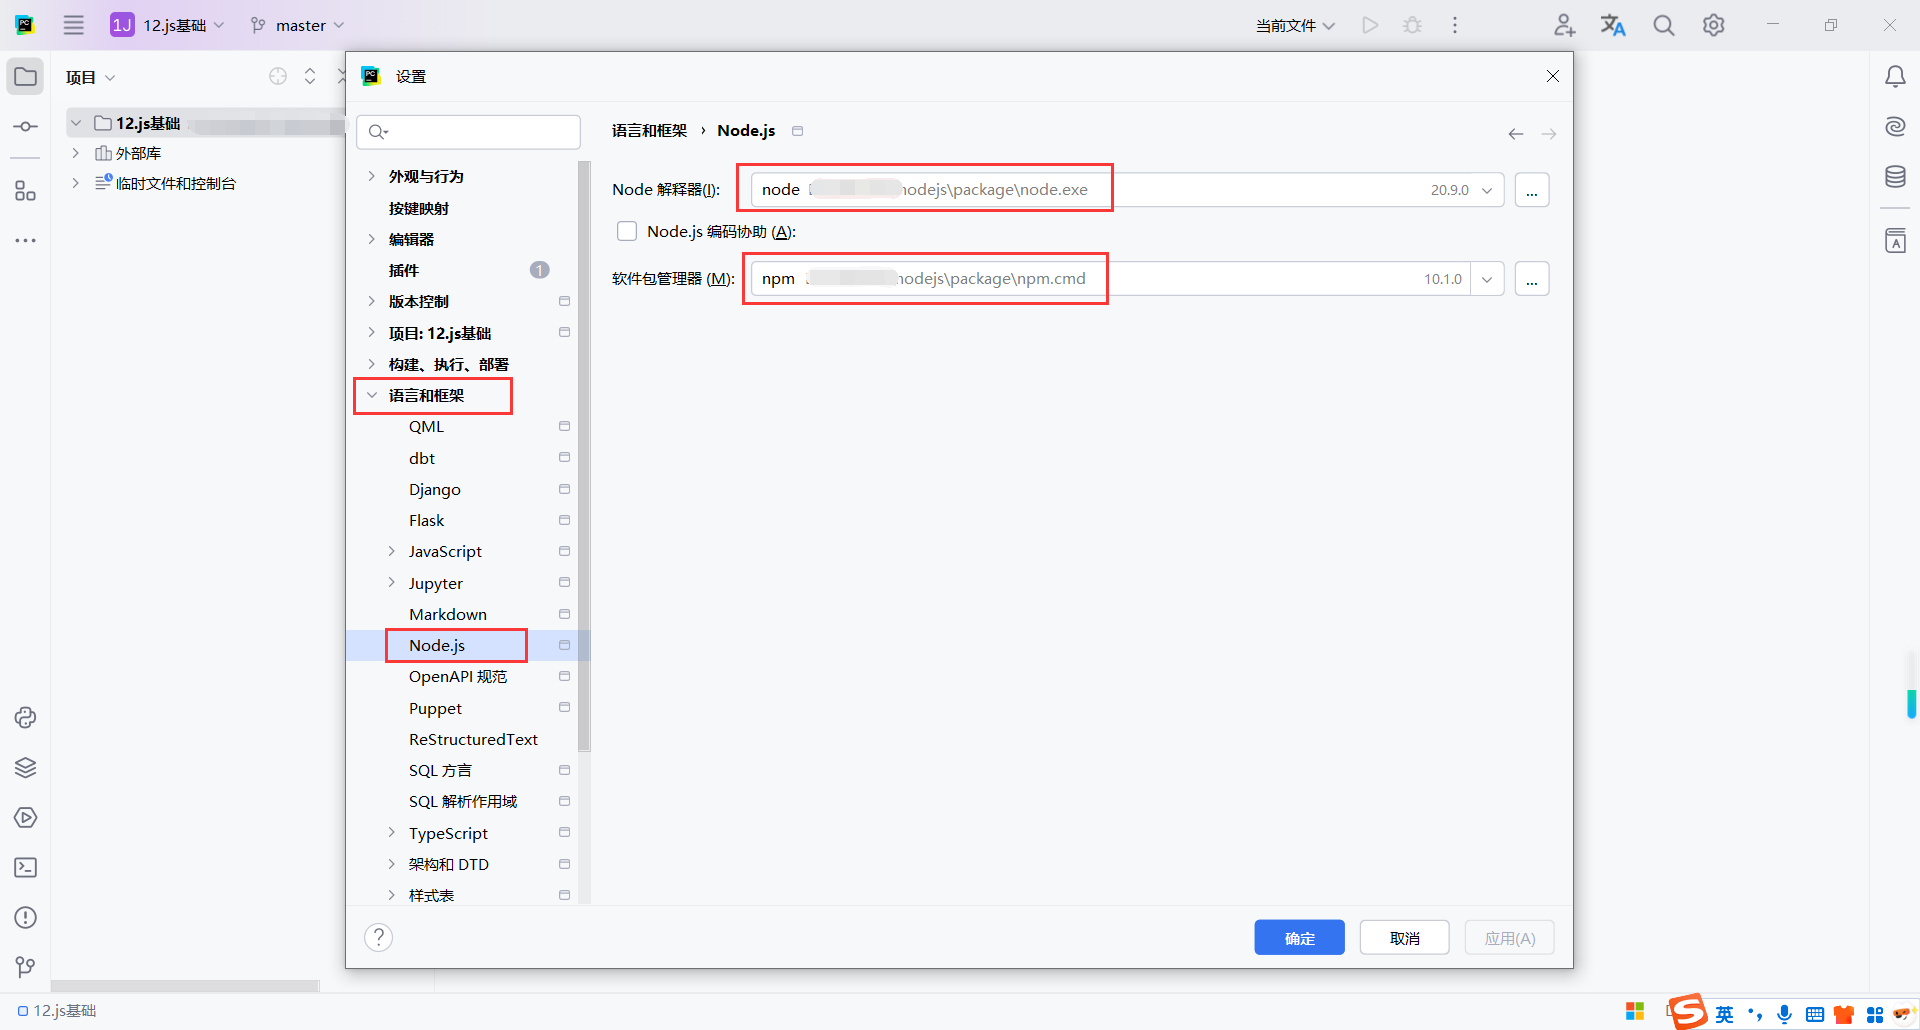
Task: Select ReStructuredText settings page
Action: (x=473, y=739)
